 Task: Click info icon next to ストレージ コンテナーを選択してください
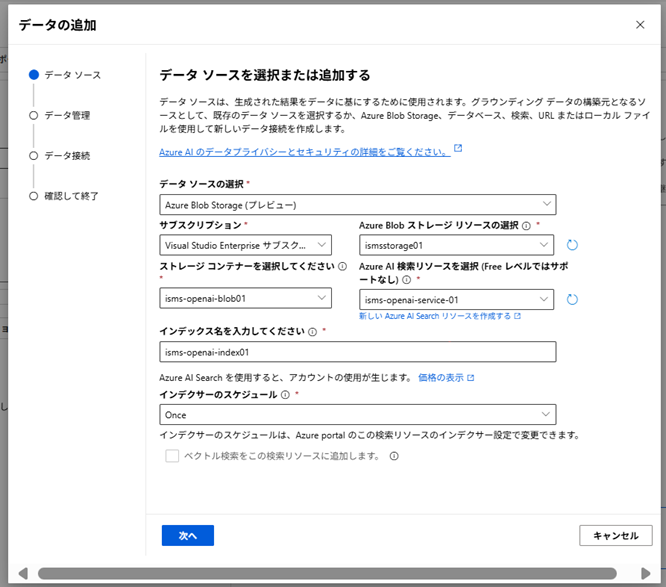pyautogui.click(x=342, y=267)
